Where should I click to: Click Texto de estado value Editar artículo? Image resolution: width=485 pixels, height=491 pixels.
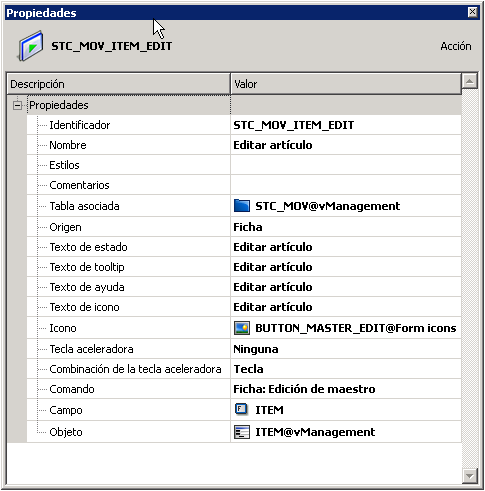[x=273, y=247]
